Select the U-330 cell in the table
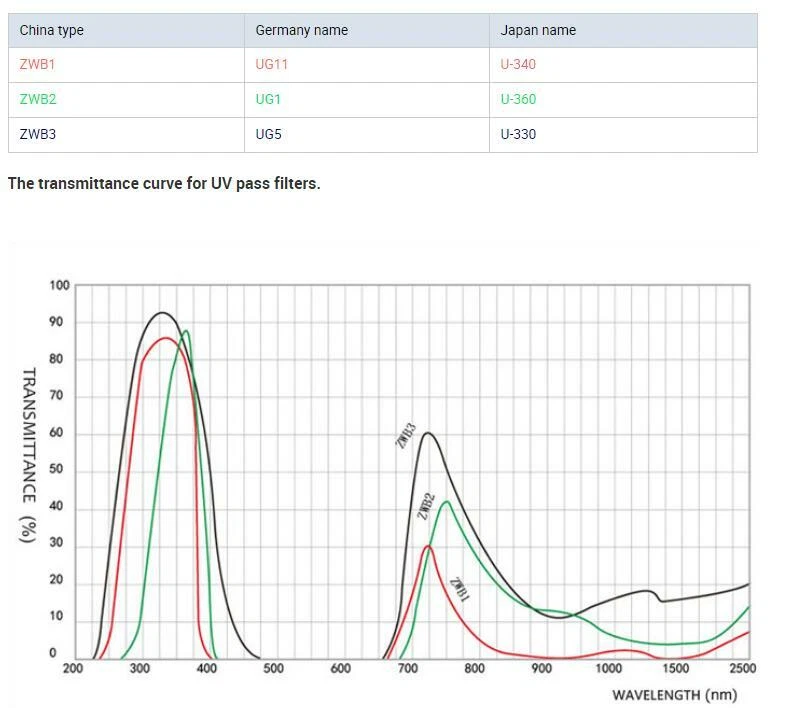 click(518, 134)
